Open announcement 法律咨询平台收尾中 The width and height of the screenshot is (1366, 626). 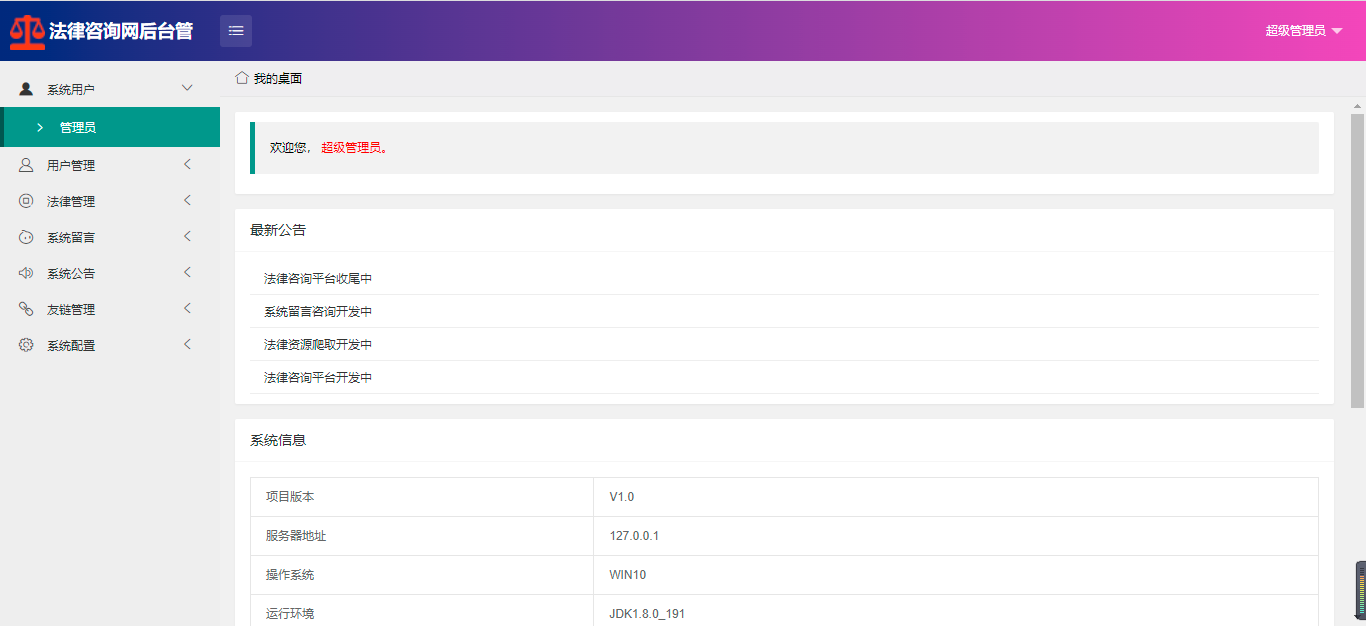[318, 279]
